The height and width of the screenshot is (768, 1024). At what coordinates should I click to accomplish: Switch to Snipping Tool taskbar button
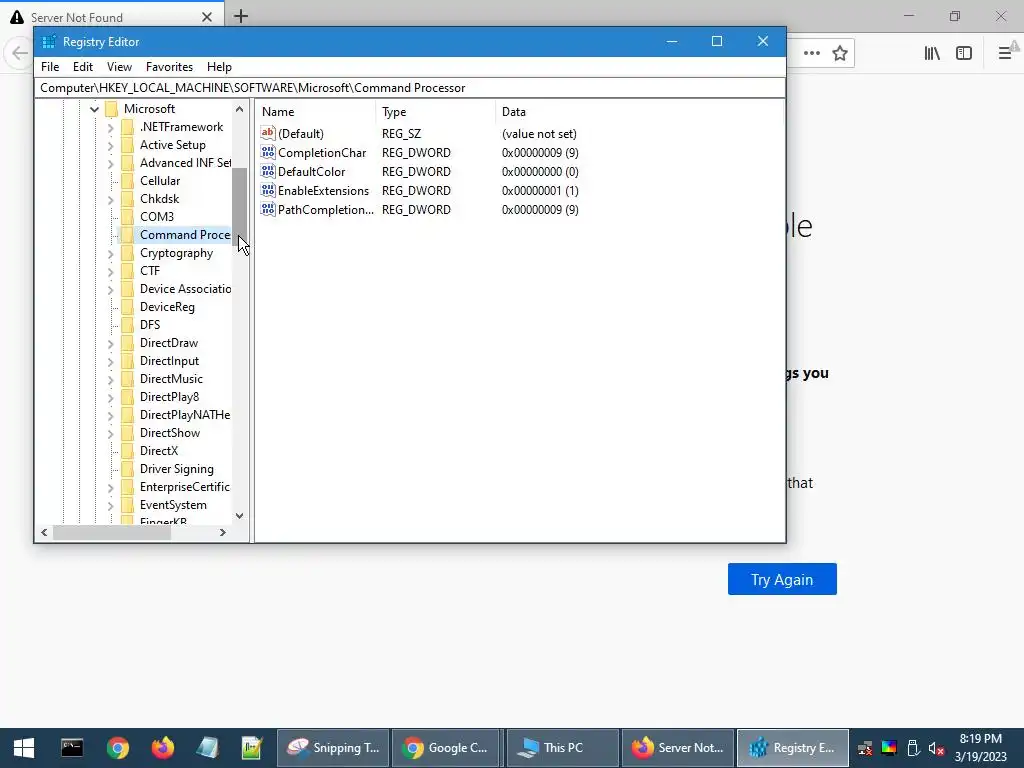(x=333, y=748)
